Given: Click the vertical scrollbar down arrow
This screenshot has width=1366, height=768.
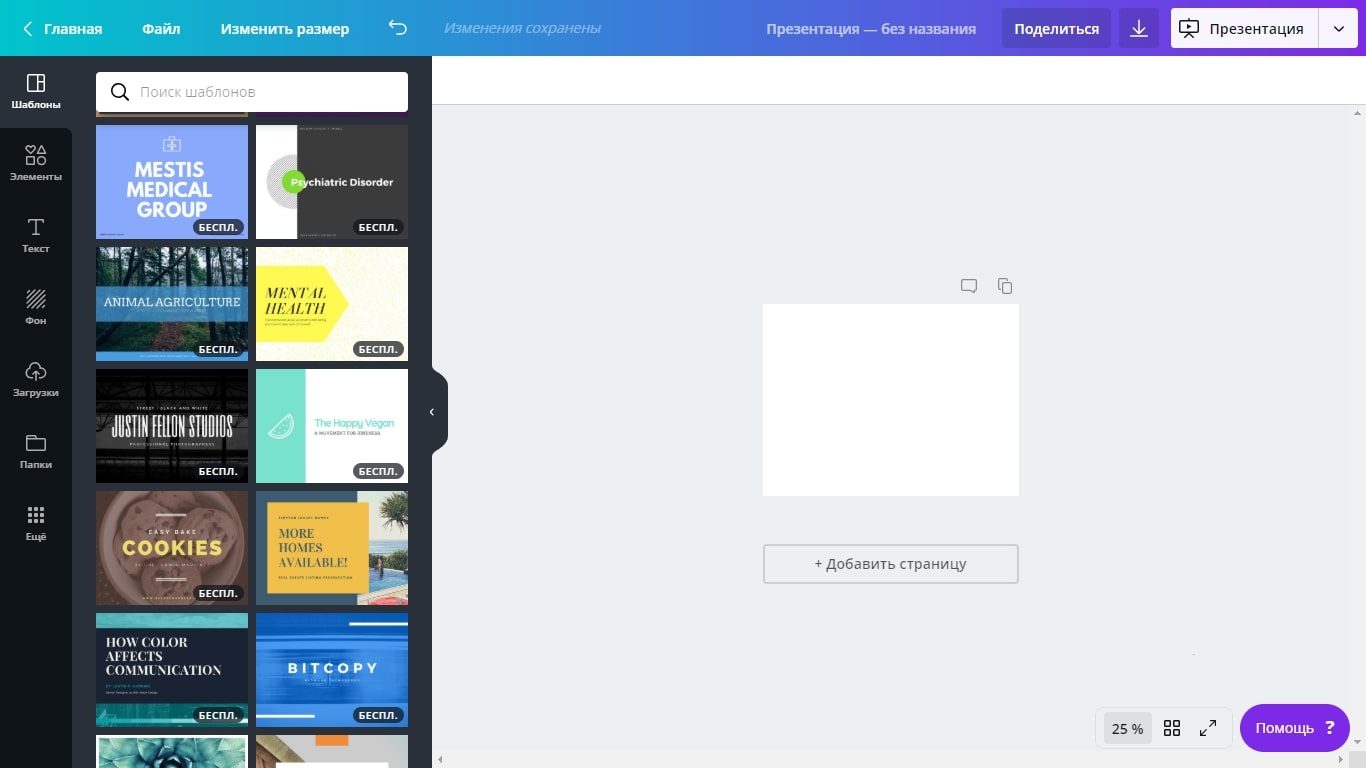Looking at the screenshot, I should [x=1357, y=741].
